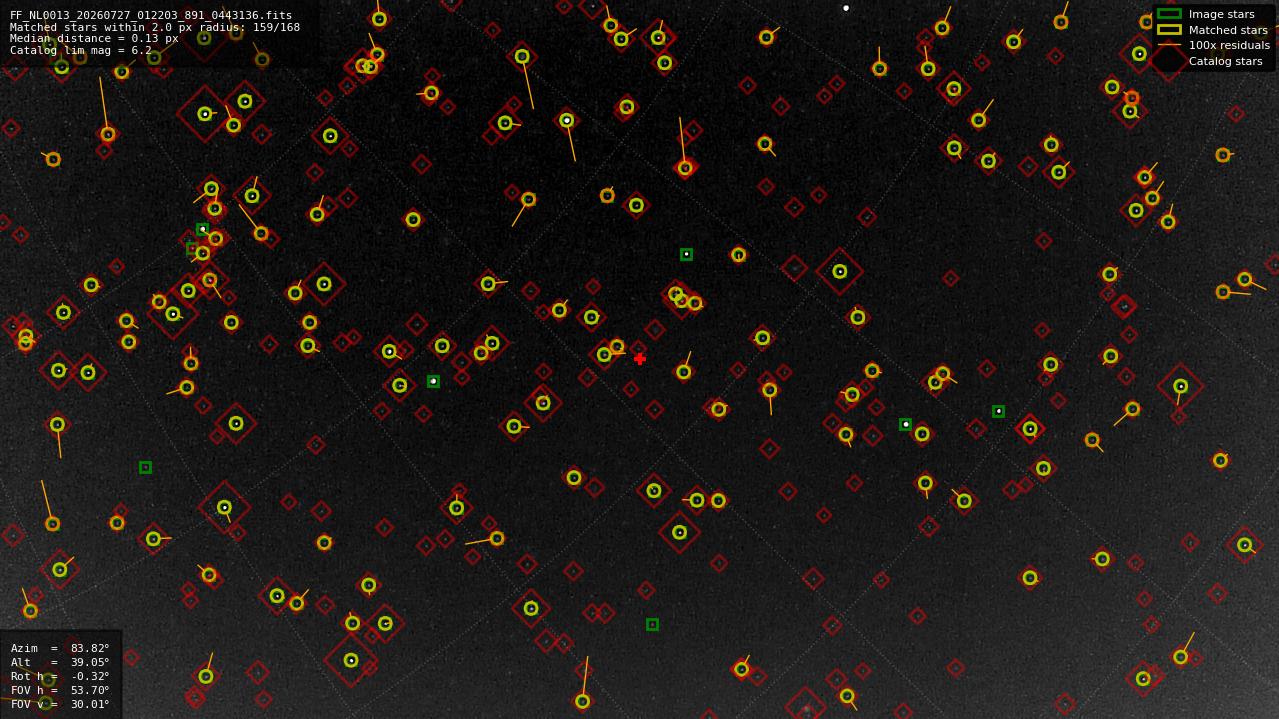This screenshot has width=1279, height=719.
Task: Click the 'Catalog stars' legend label
Action: click(x=1226, y=61)
